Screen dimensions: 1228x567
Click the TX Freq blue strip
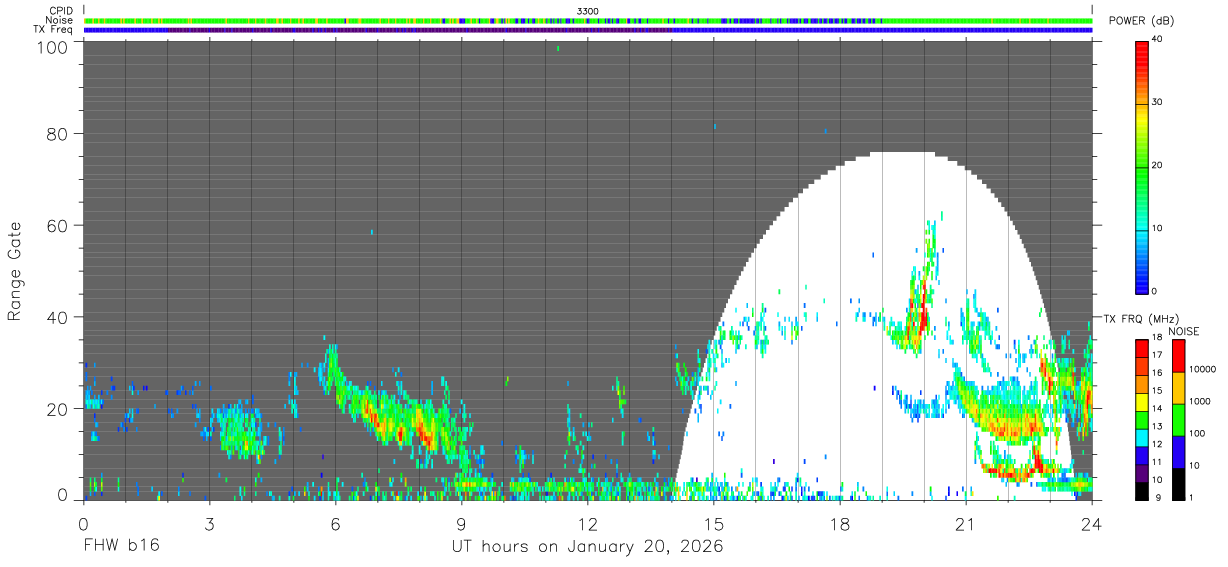point(588,30)
